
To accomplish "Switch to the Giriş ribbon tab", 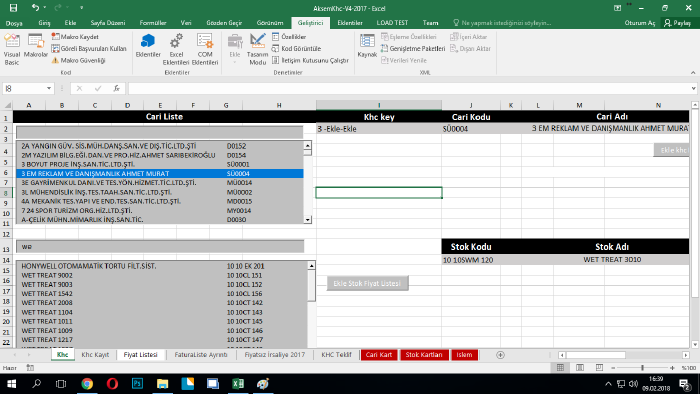I will 44,23.
